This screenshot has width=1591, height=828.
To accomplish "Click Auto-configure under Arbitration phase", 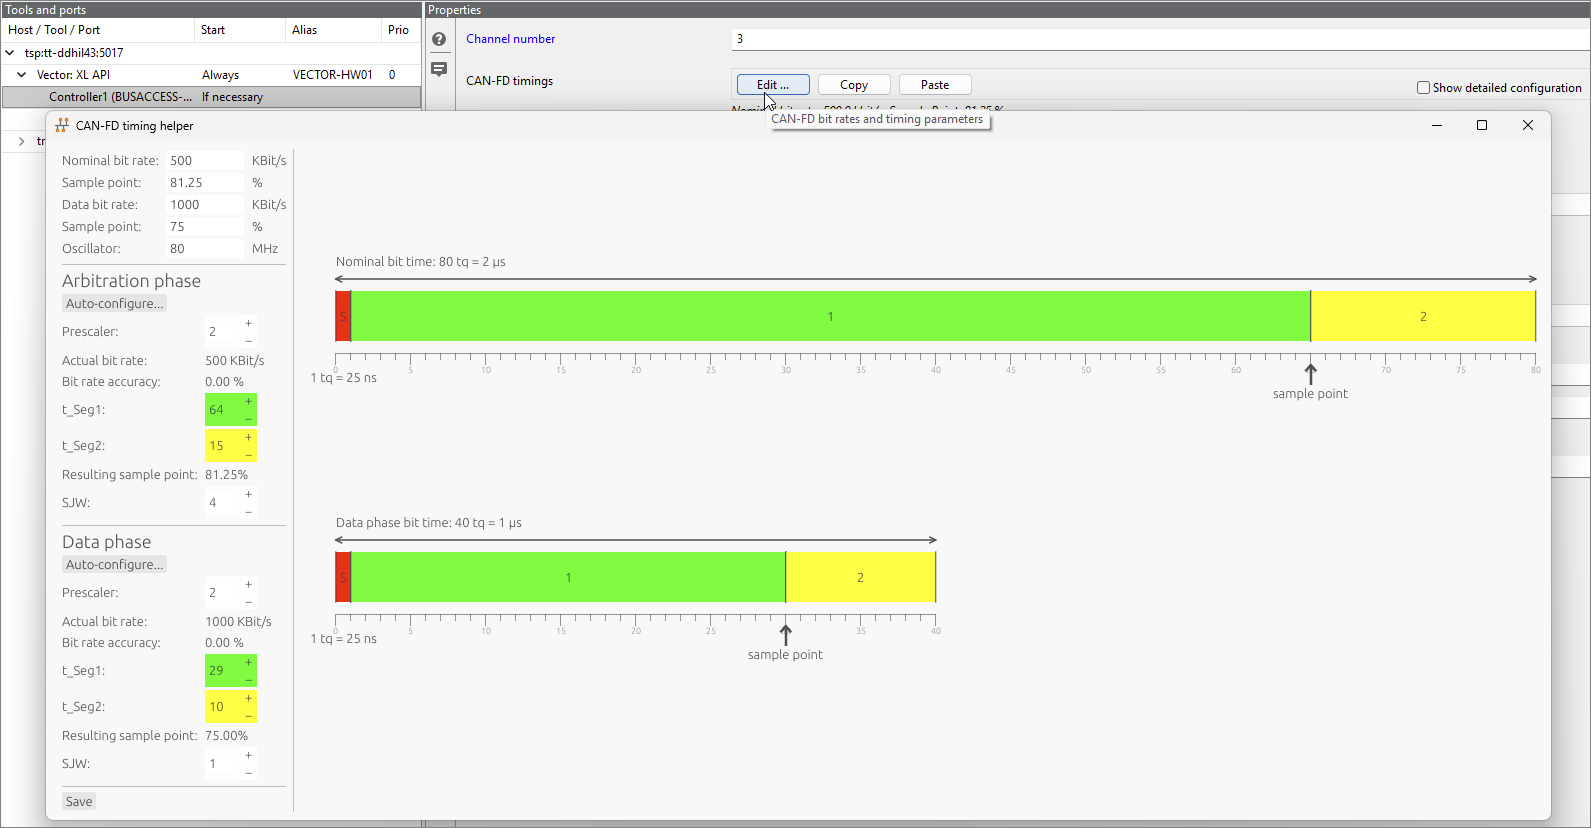I will click(x=114, y=304).
